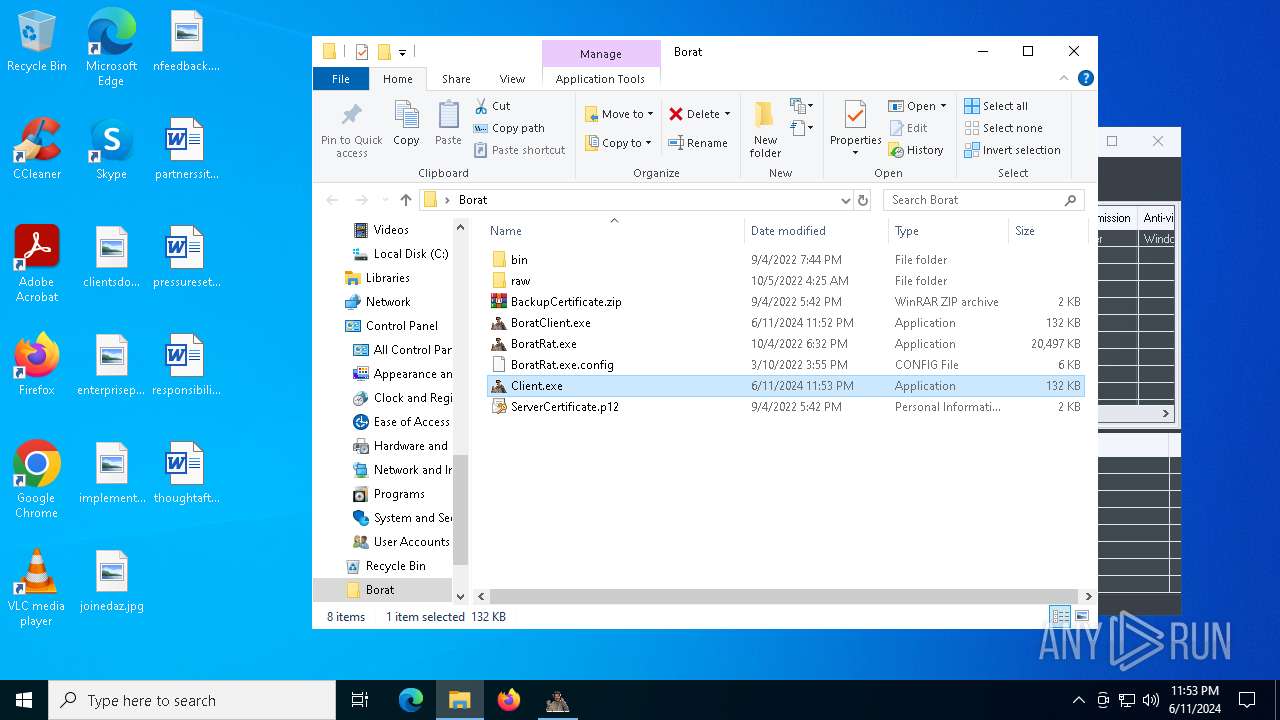The height and width of the screenshot is (720, 1280).
Task: Click the Rename button
Action: [x=698, y=143]
